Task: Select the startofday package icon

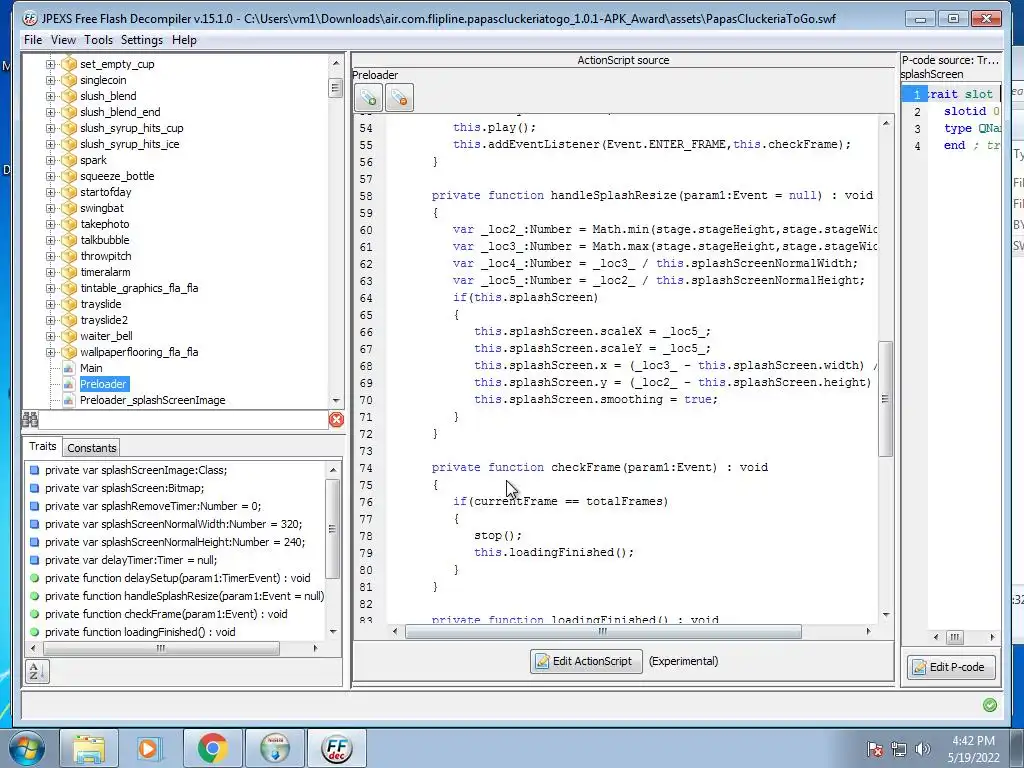Action: (x=69, y=192)
